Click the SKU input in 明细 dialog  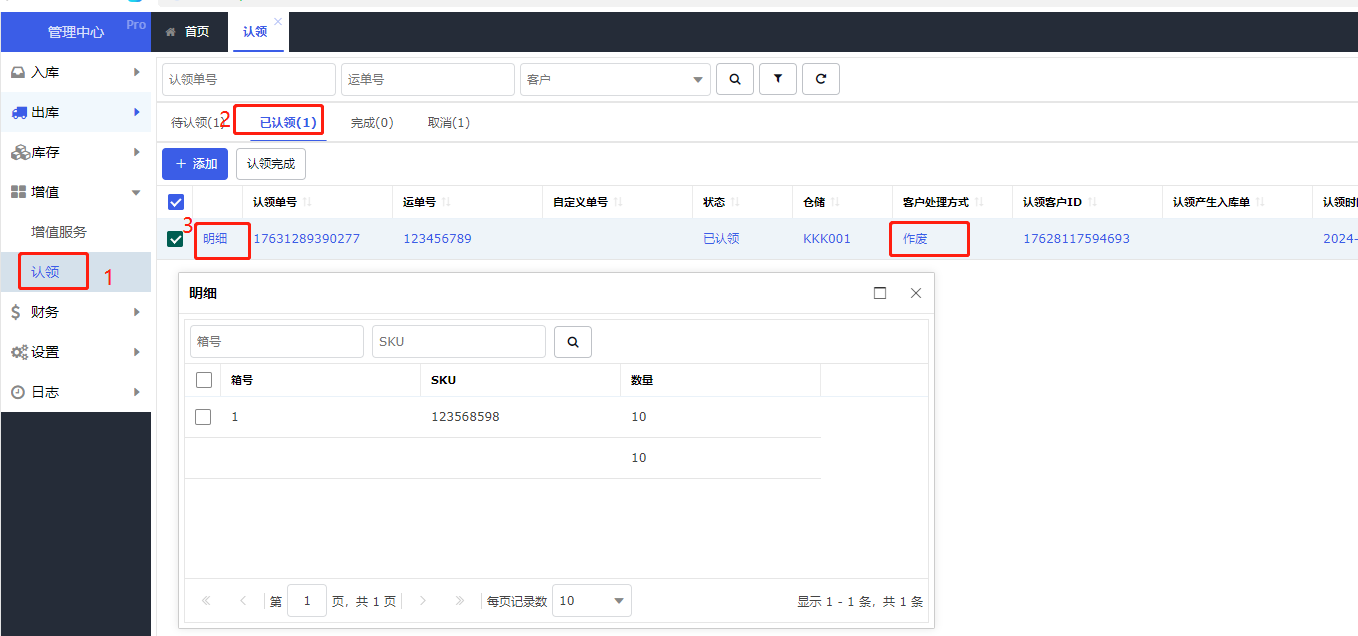(x=459, y=341)
